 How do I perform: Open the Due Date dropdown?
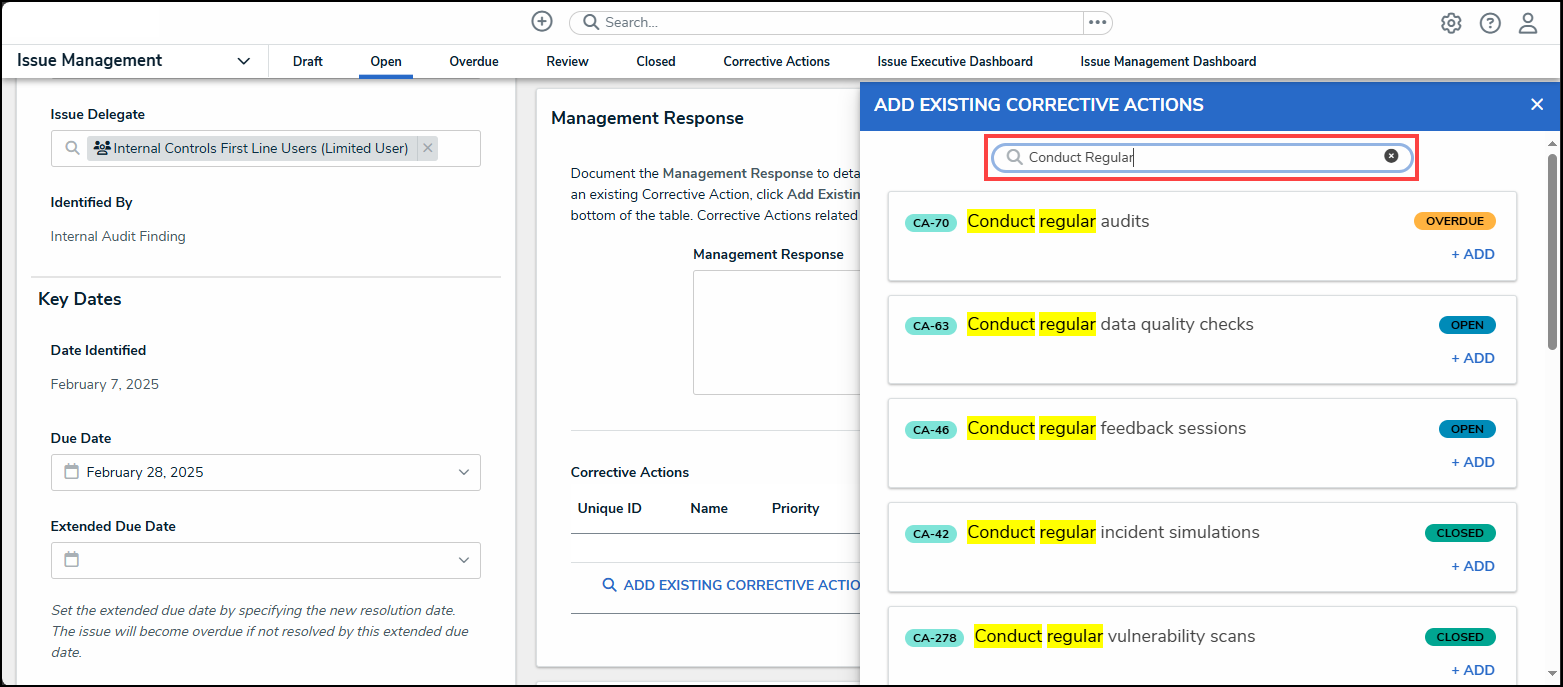pyautogui.click(x=464, y=472)
